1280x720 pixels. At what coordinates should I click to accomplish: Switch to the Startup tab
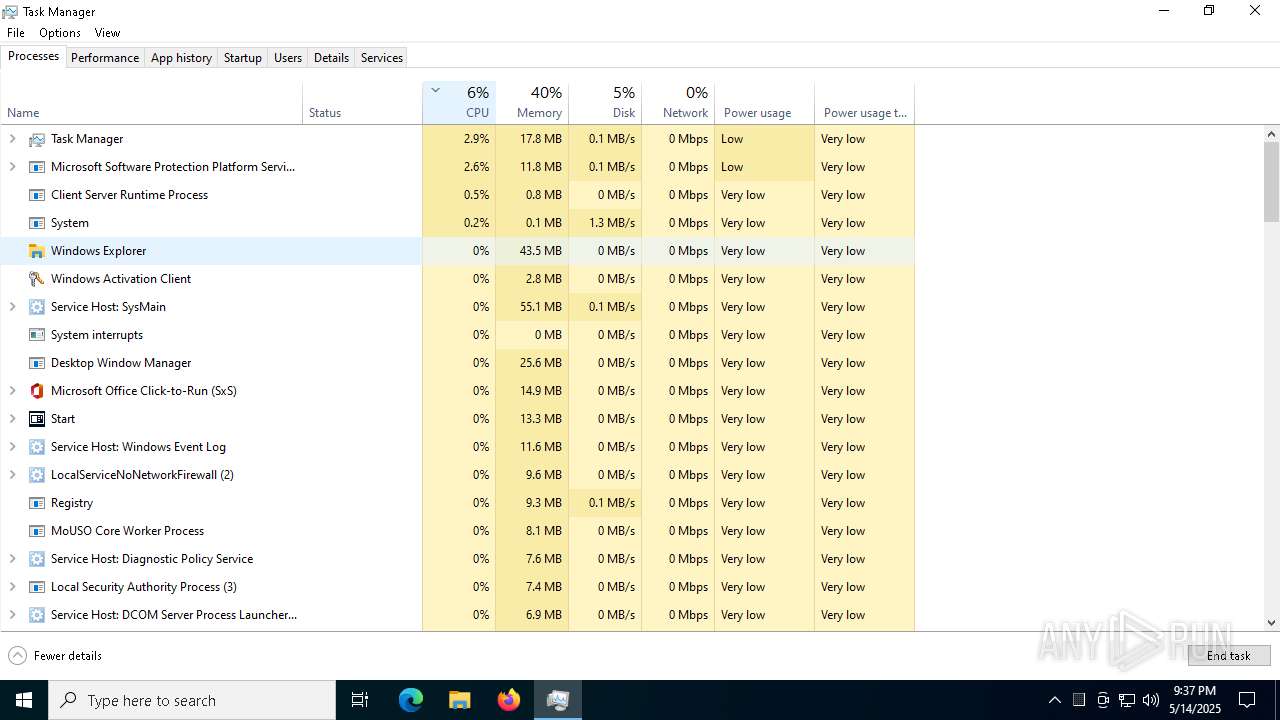point(242,58)
